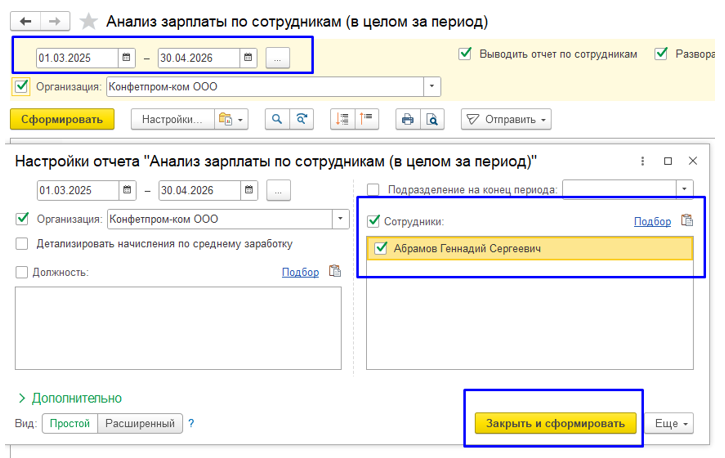This screenshot has width=725, height=458.
Task: Open Организация dropdown in settings dialog
Action: pyautogui.click(x=340, y=219)
